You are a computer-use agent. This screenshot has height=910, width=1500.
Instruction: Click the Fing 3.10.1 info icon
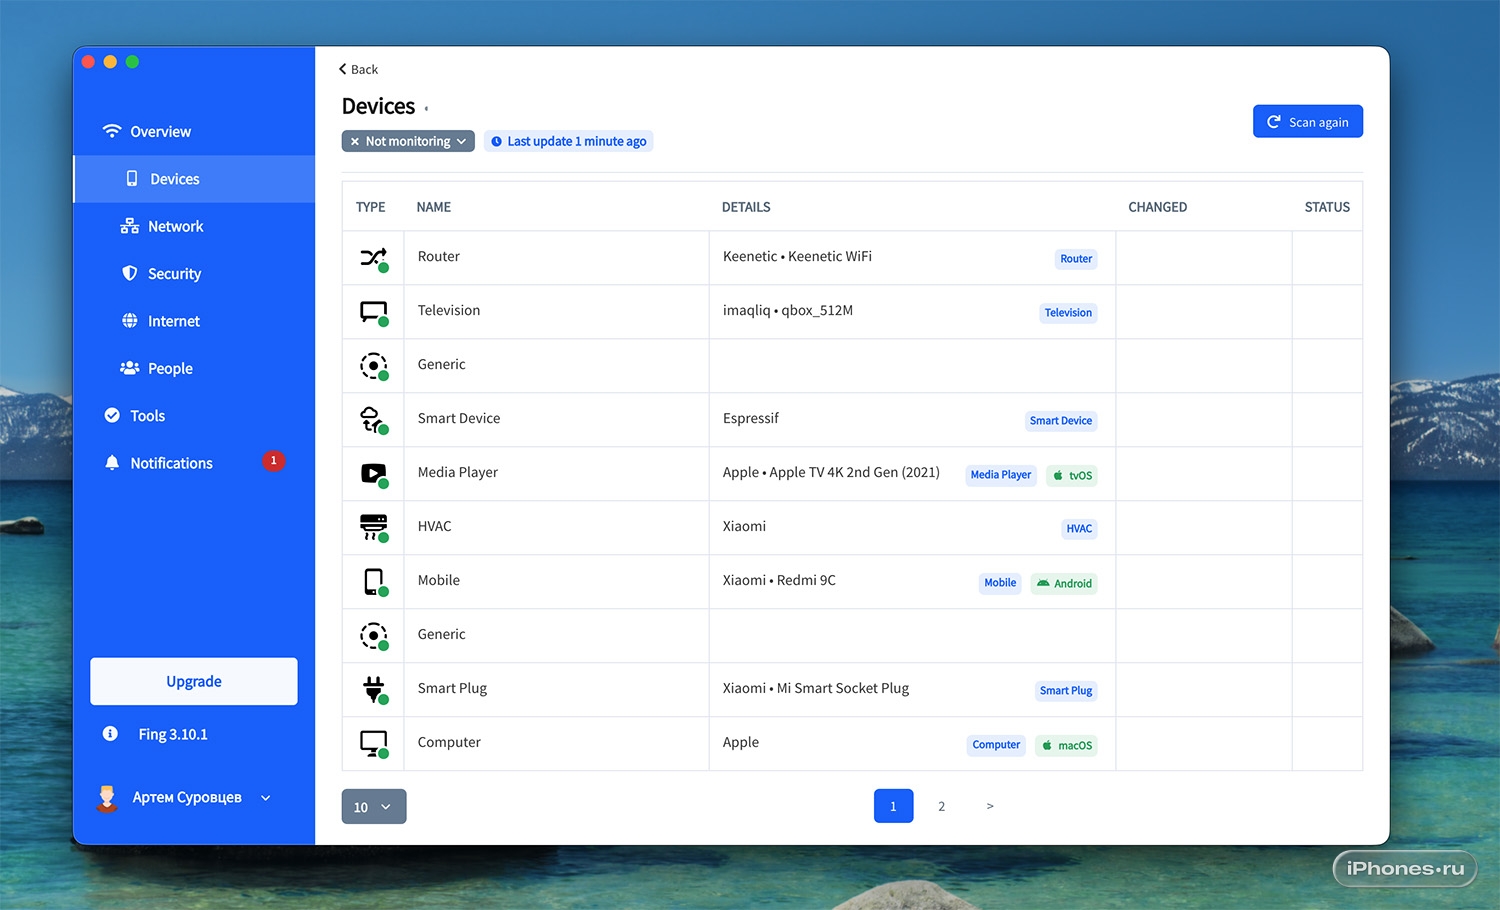coord(111,734)
